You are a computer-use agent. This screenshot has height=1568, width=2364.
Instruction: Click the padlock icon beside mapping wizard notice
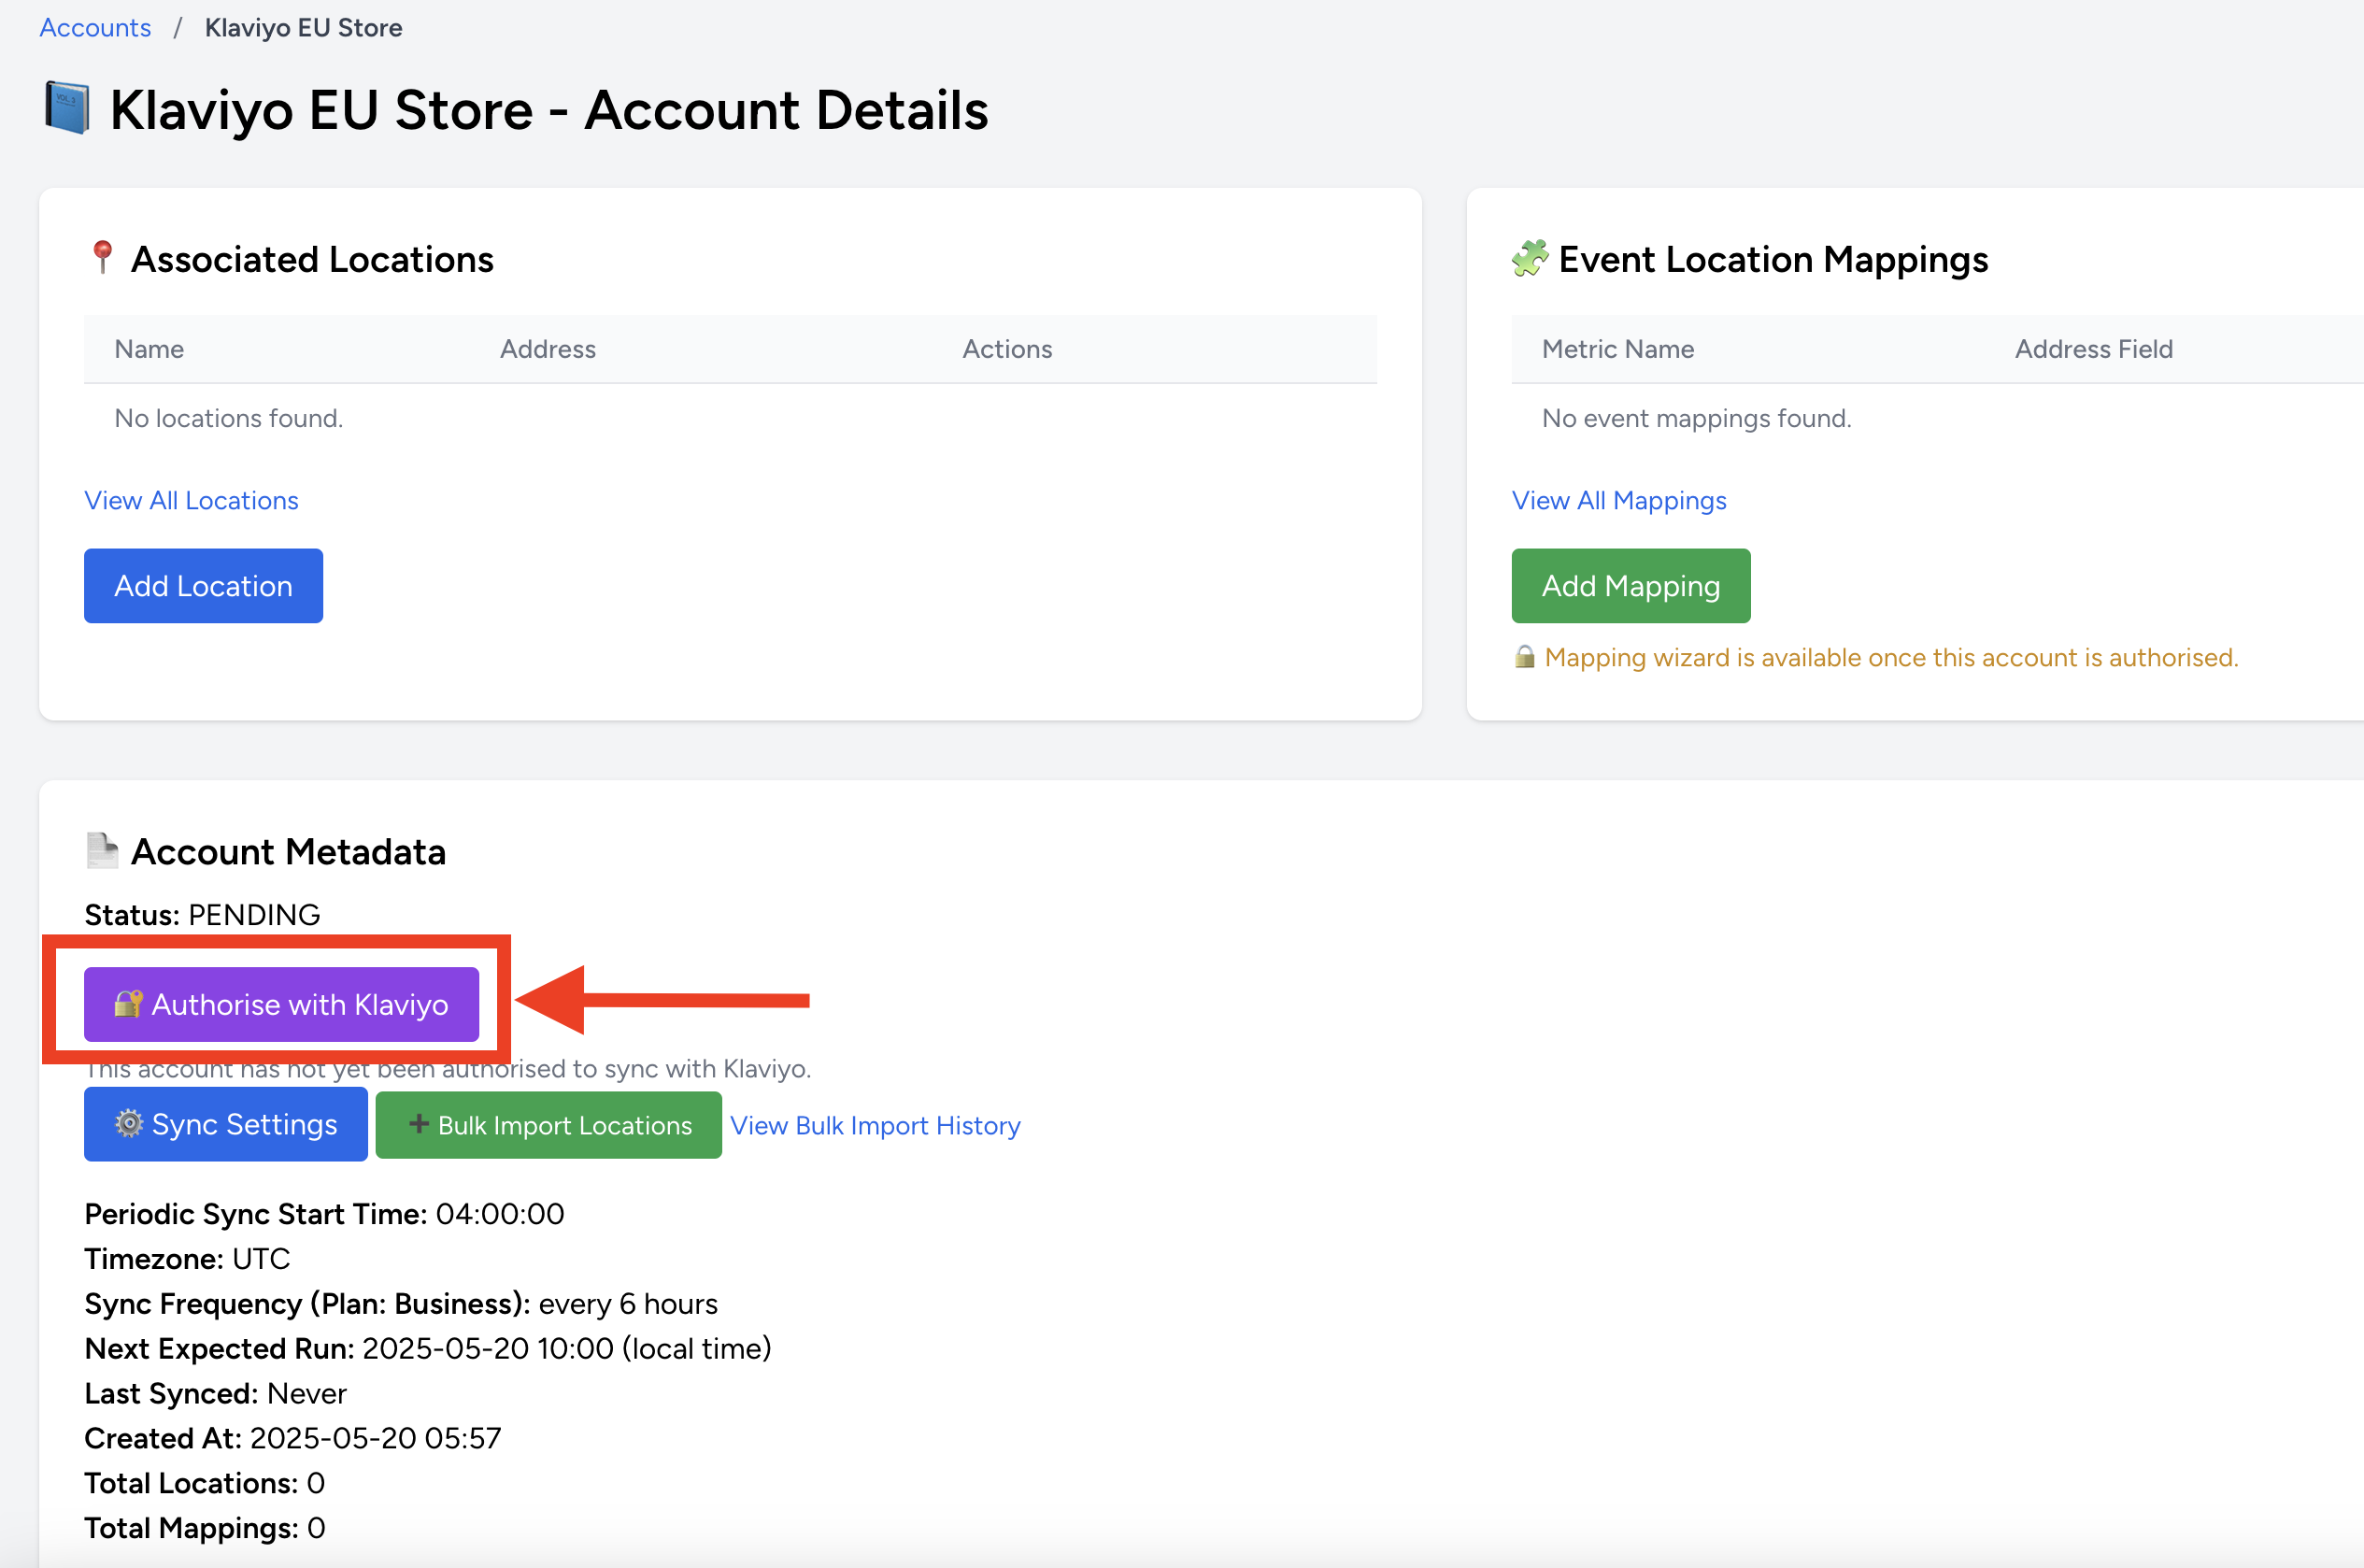[1524, 657]
